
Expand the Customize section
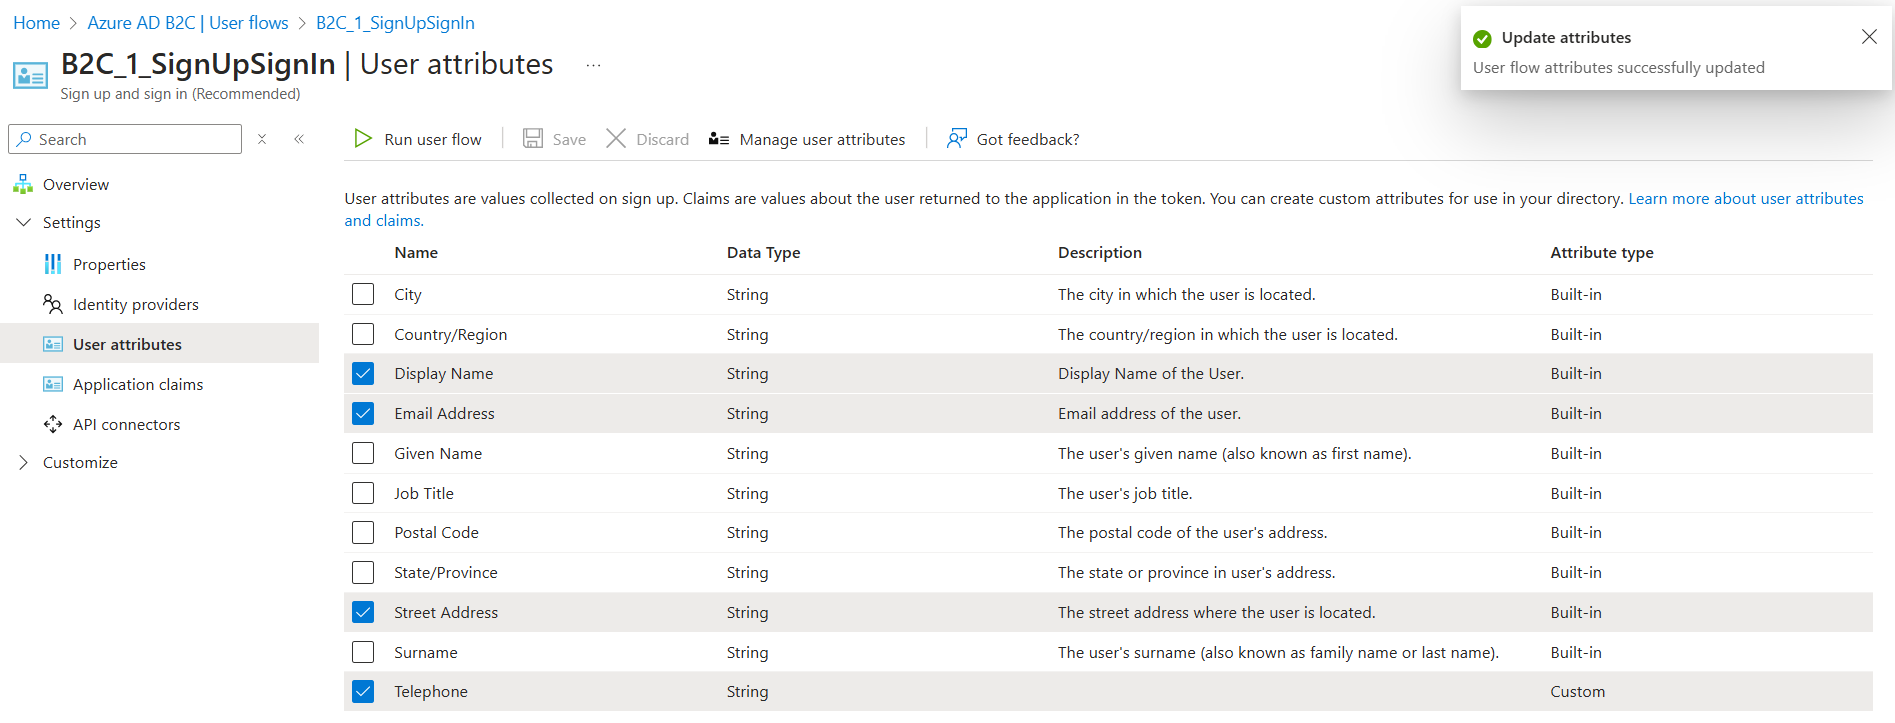(24, 462)
